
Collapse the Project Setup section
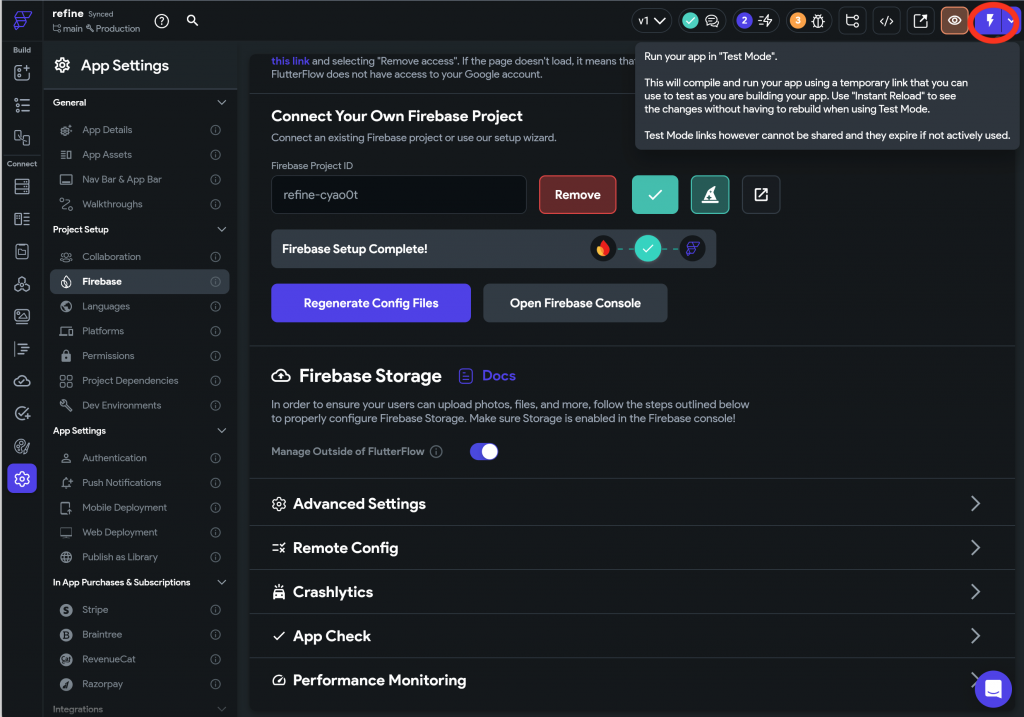pyautogui.click(x=221, y=229)
